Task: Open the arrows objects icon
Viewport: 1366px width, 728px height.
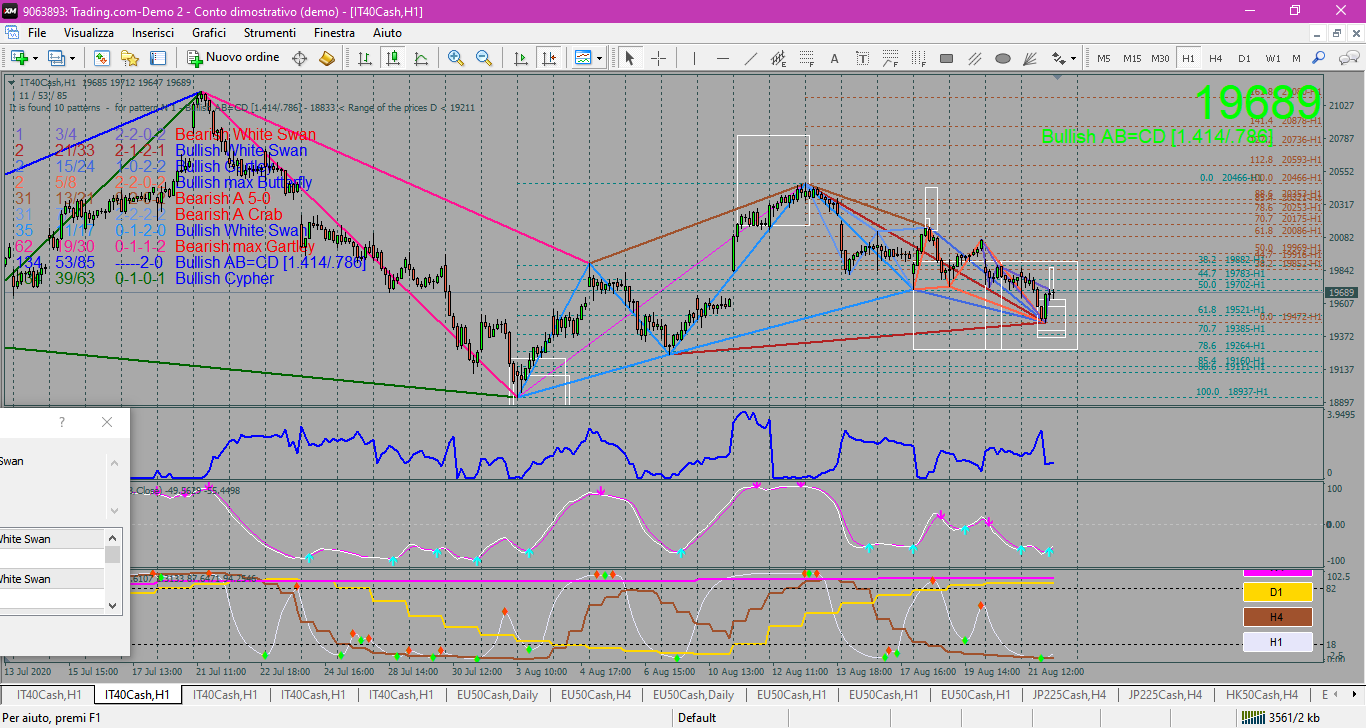Action: 1058,58
